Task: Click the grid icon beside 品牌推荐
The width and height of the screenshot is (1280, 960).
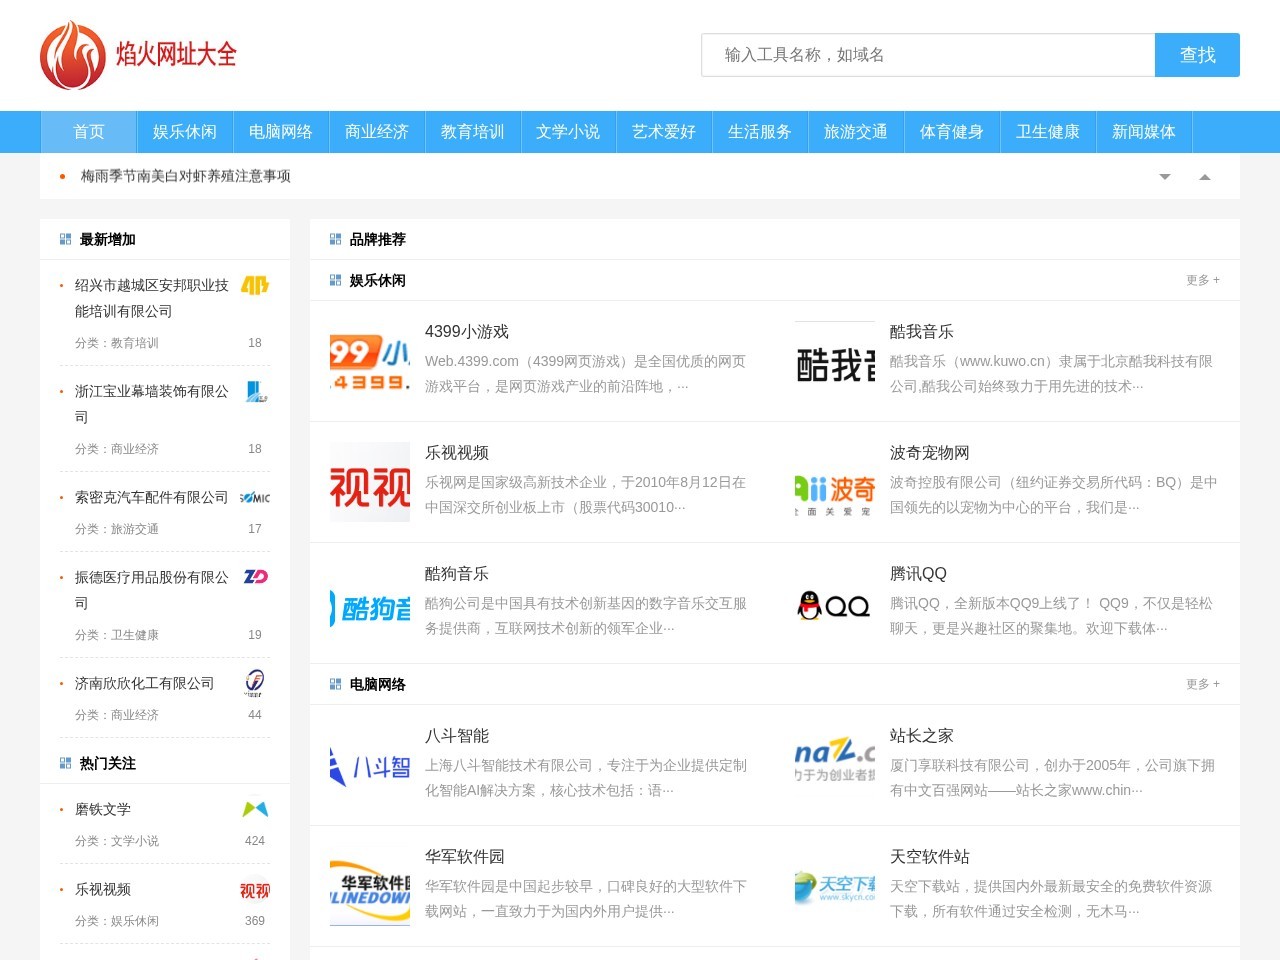Action: [x=336, y=239]
